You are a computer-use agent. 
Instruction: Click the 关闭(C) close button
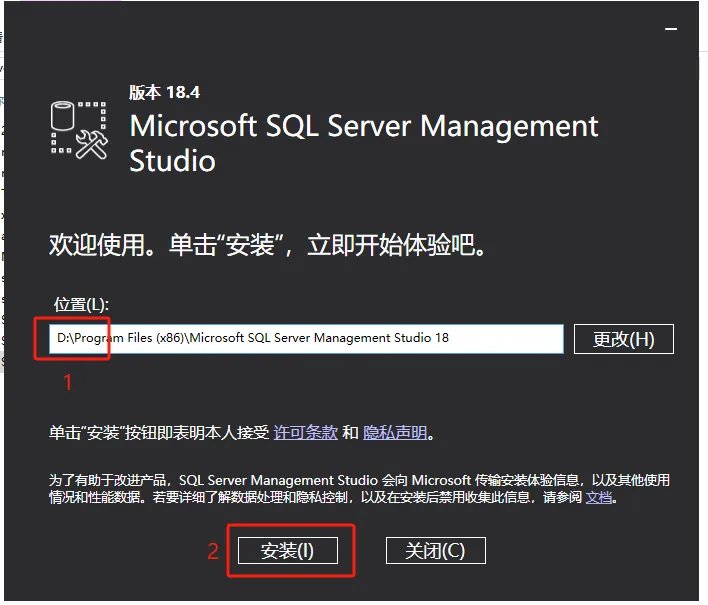[436, 550]
